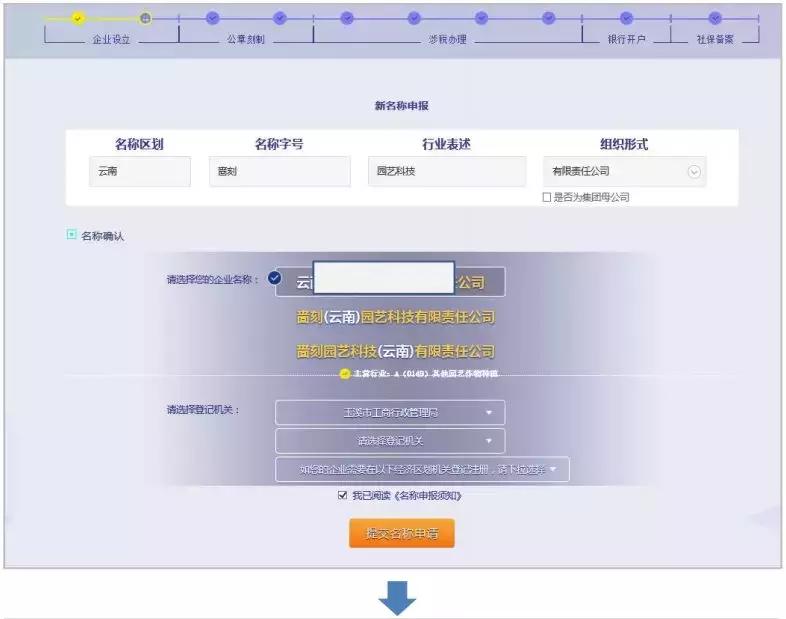The image size is (786, 619).
Task: Tick the 是否为集团母公司 checkbox
Action: click(547, 197)
